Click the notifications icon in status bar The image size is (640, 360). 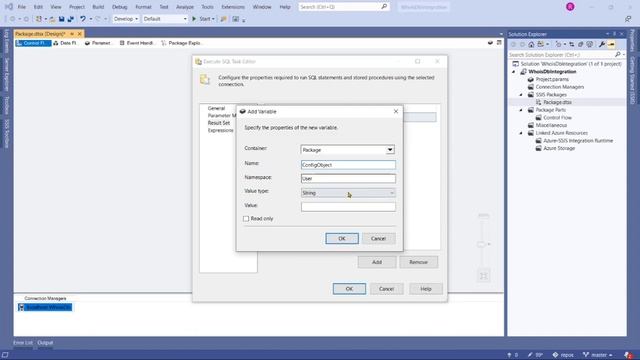[628, 355]
